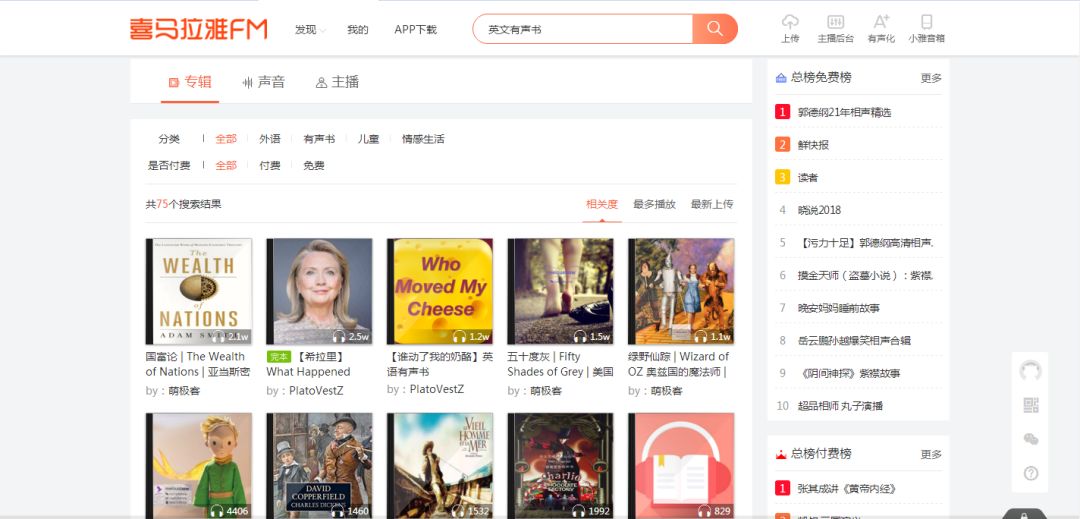Open the Vieil Homme et la Mer cover
Screen dimensions: 1080x519
(440, 465)
